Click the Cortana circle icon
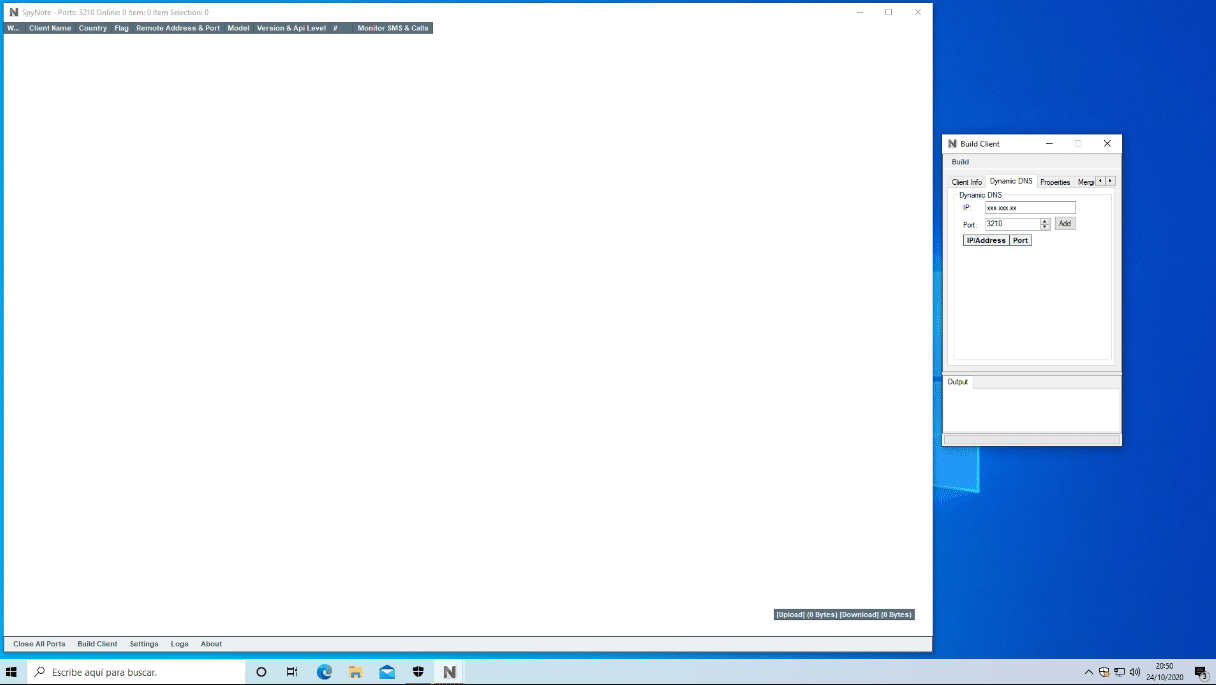1216x685 pixels. pos(262,672)
